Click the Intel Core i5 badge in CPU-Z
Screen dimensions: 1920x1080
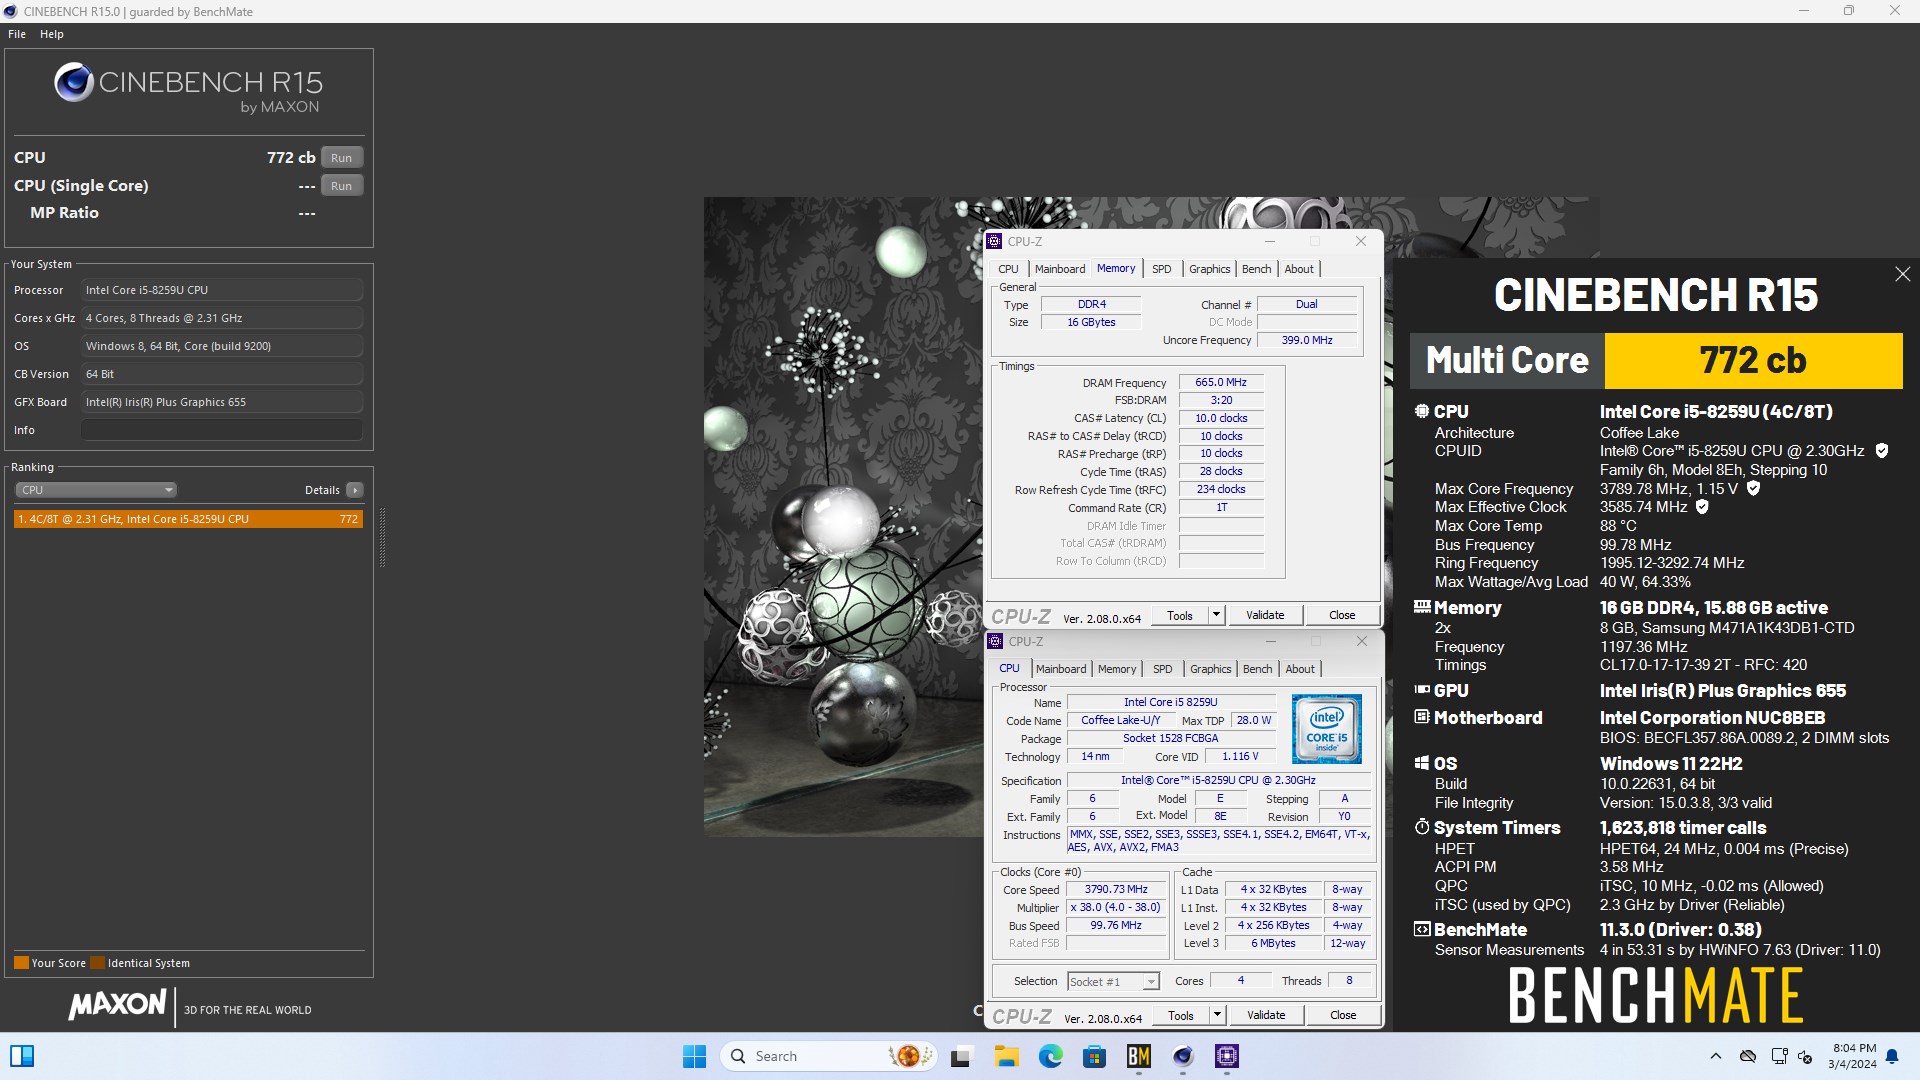point(1326,729)
